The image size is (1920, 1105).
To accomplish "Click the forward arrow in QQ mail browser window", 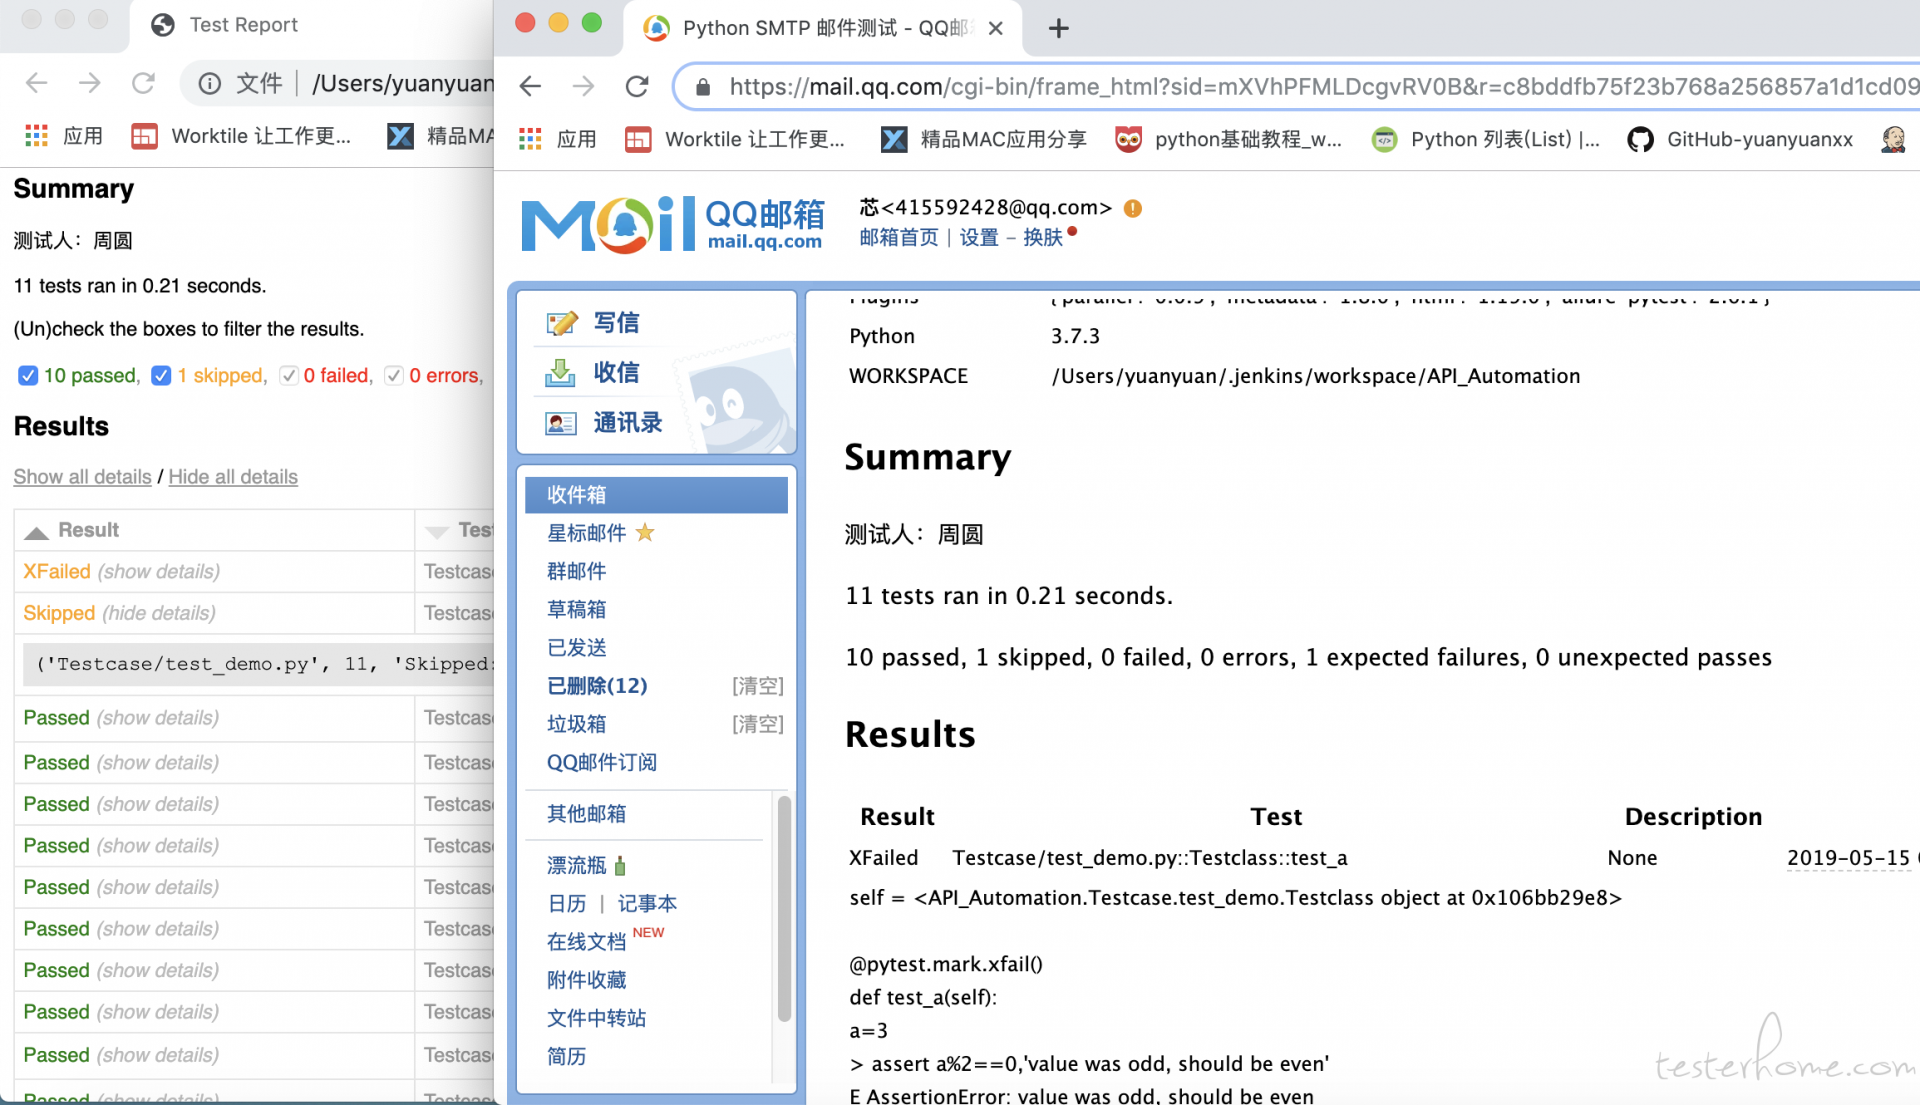I will click(x=583, y=87).
